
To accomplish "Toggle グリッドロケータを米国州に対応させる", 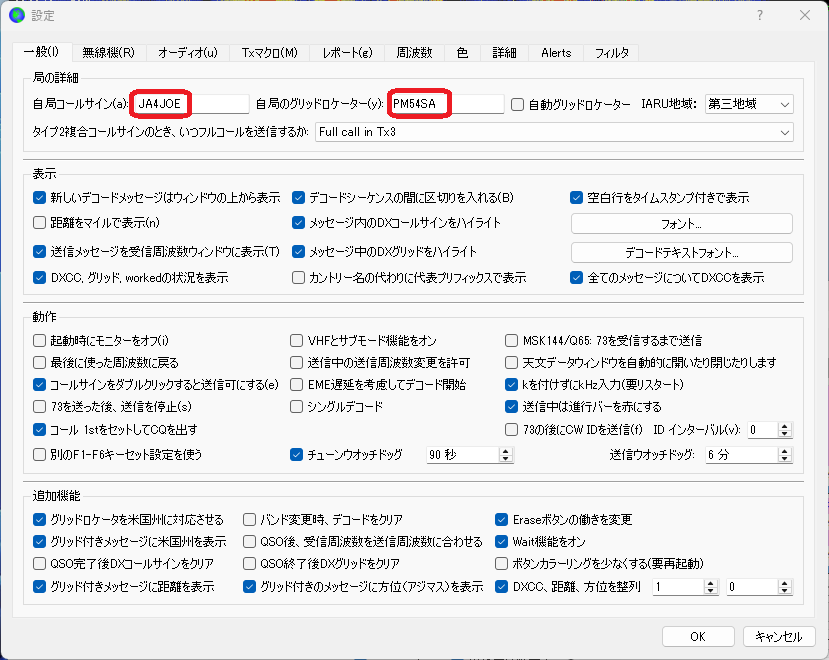I will point(40,520).
